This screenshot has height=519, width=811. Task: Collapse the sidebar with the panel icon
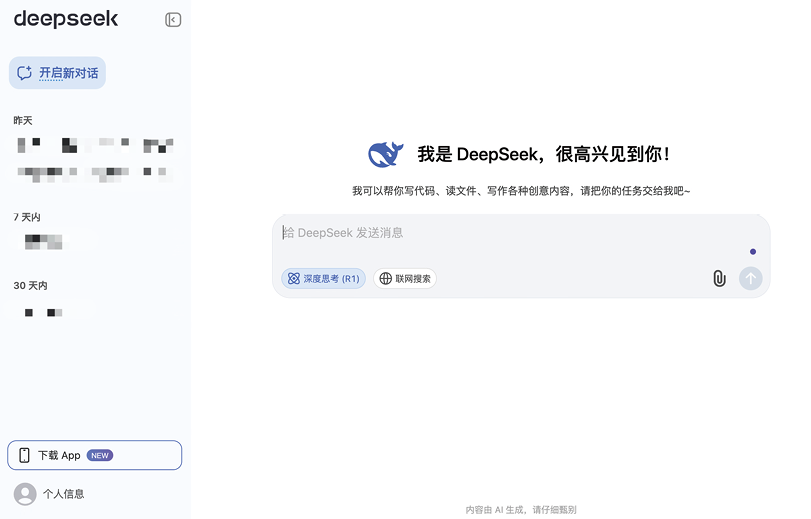(x=173, y=20)
